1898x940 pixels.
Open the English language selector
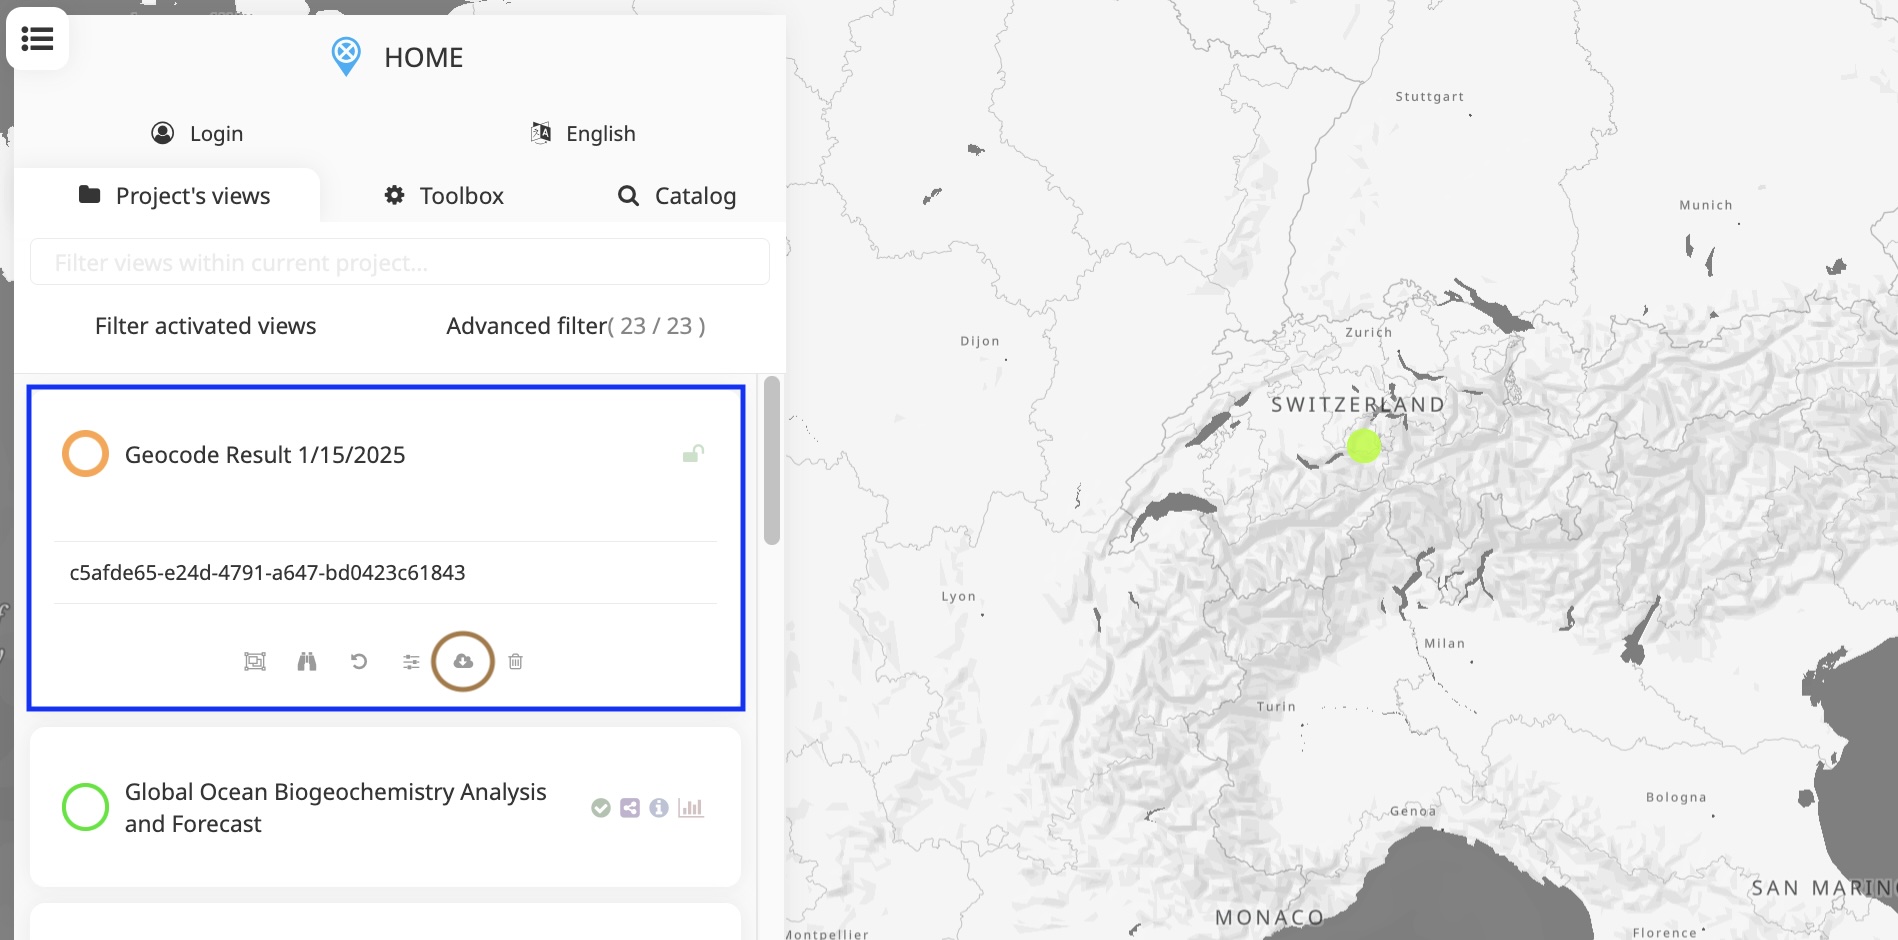[583, 133]
